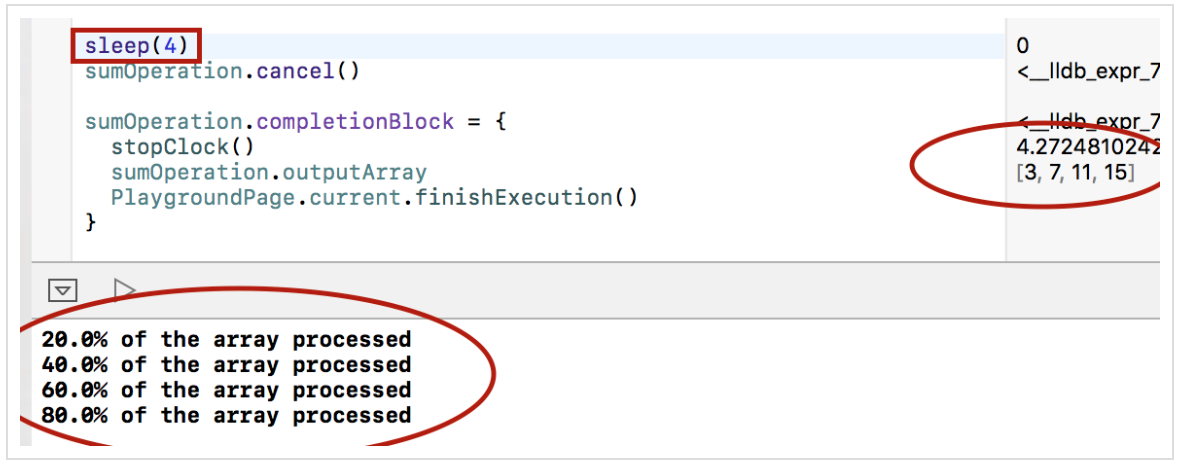Click the sleep(4) code line

point(135,46)
